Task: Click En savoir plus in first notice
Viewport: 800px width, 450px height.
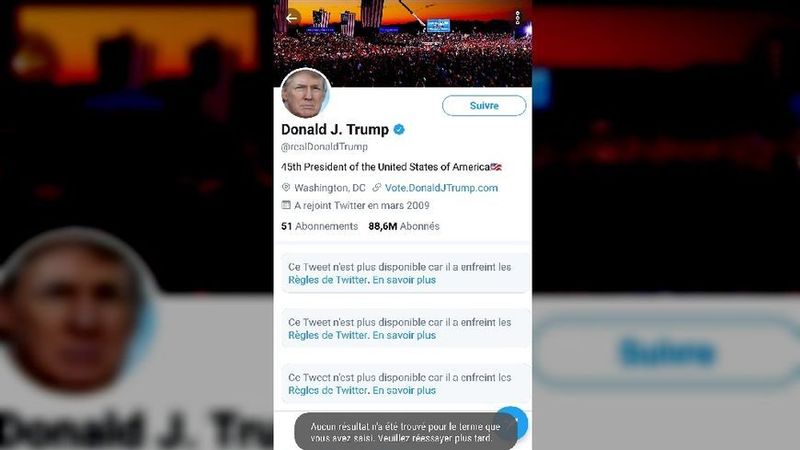Action: [x=404, y=280]
